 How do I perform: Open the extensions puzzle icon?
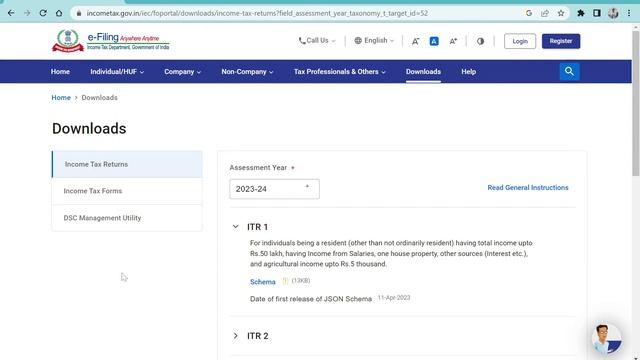pyautogui.click(x=580, y=13)
